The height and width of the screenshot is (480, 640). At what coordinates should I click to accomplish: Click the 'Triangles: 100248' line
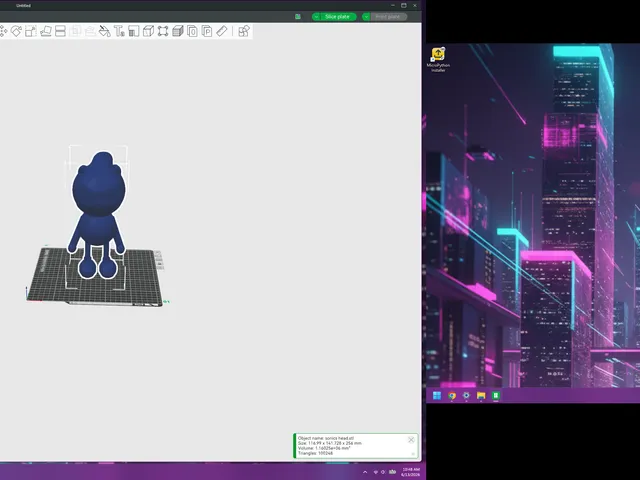click(315, 453)
